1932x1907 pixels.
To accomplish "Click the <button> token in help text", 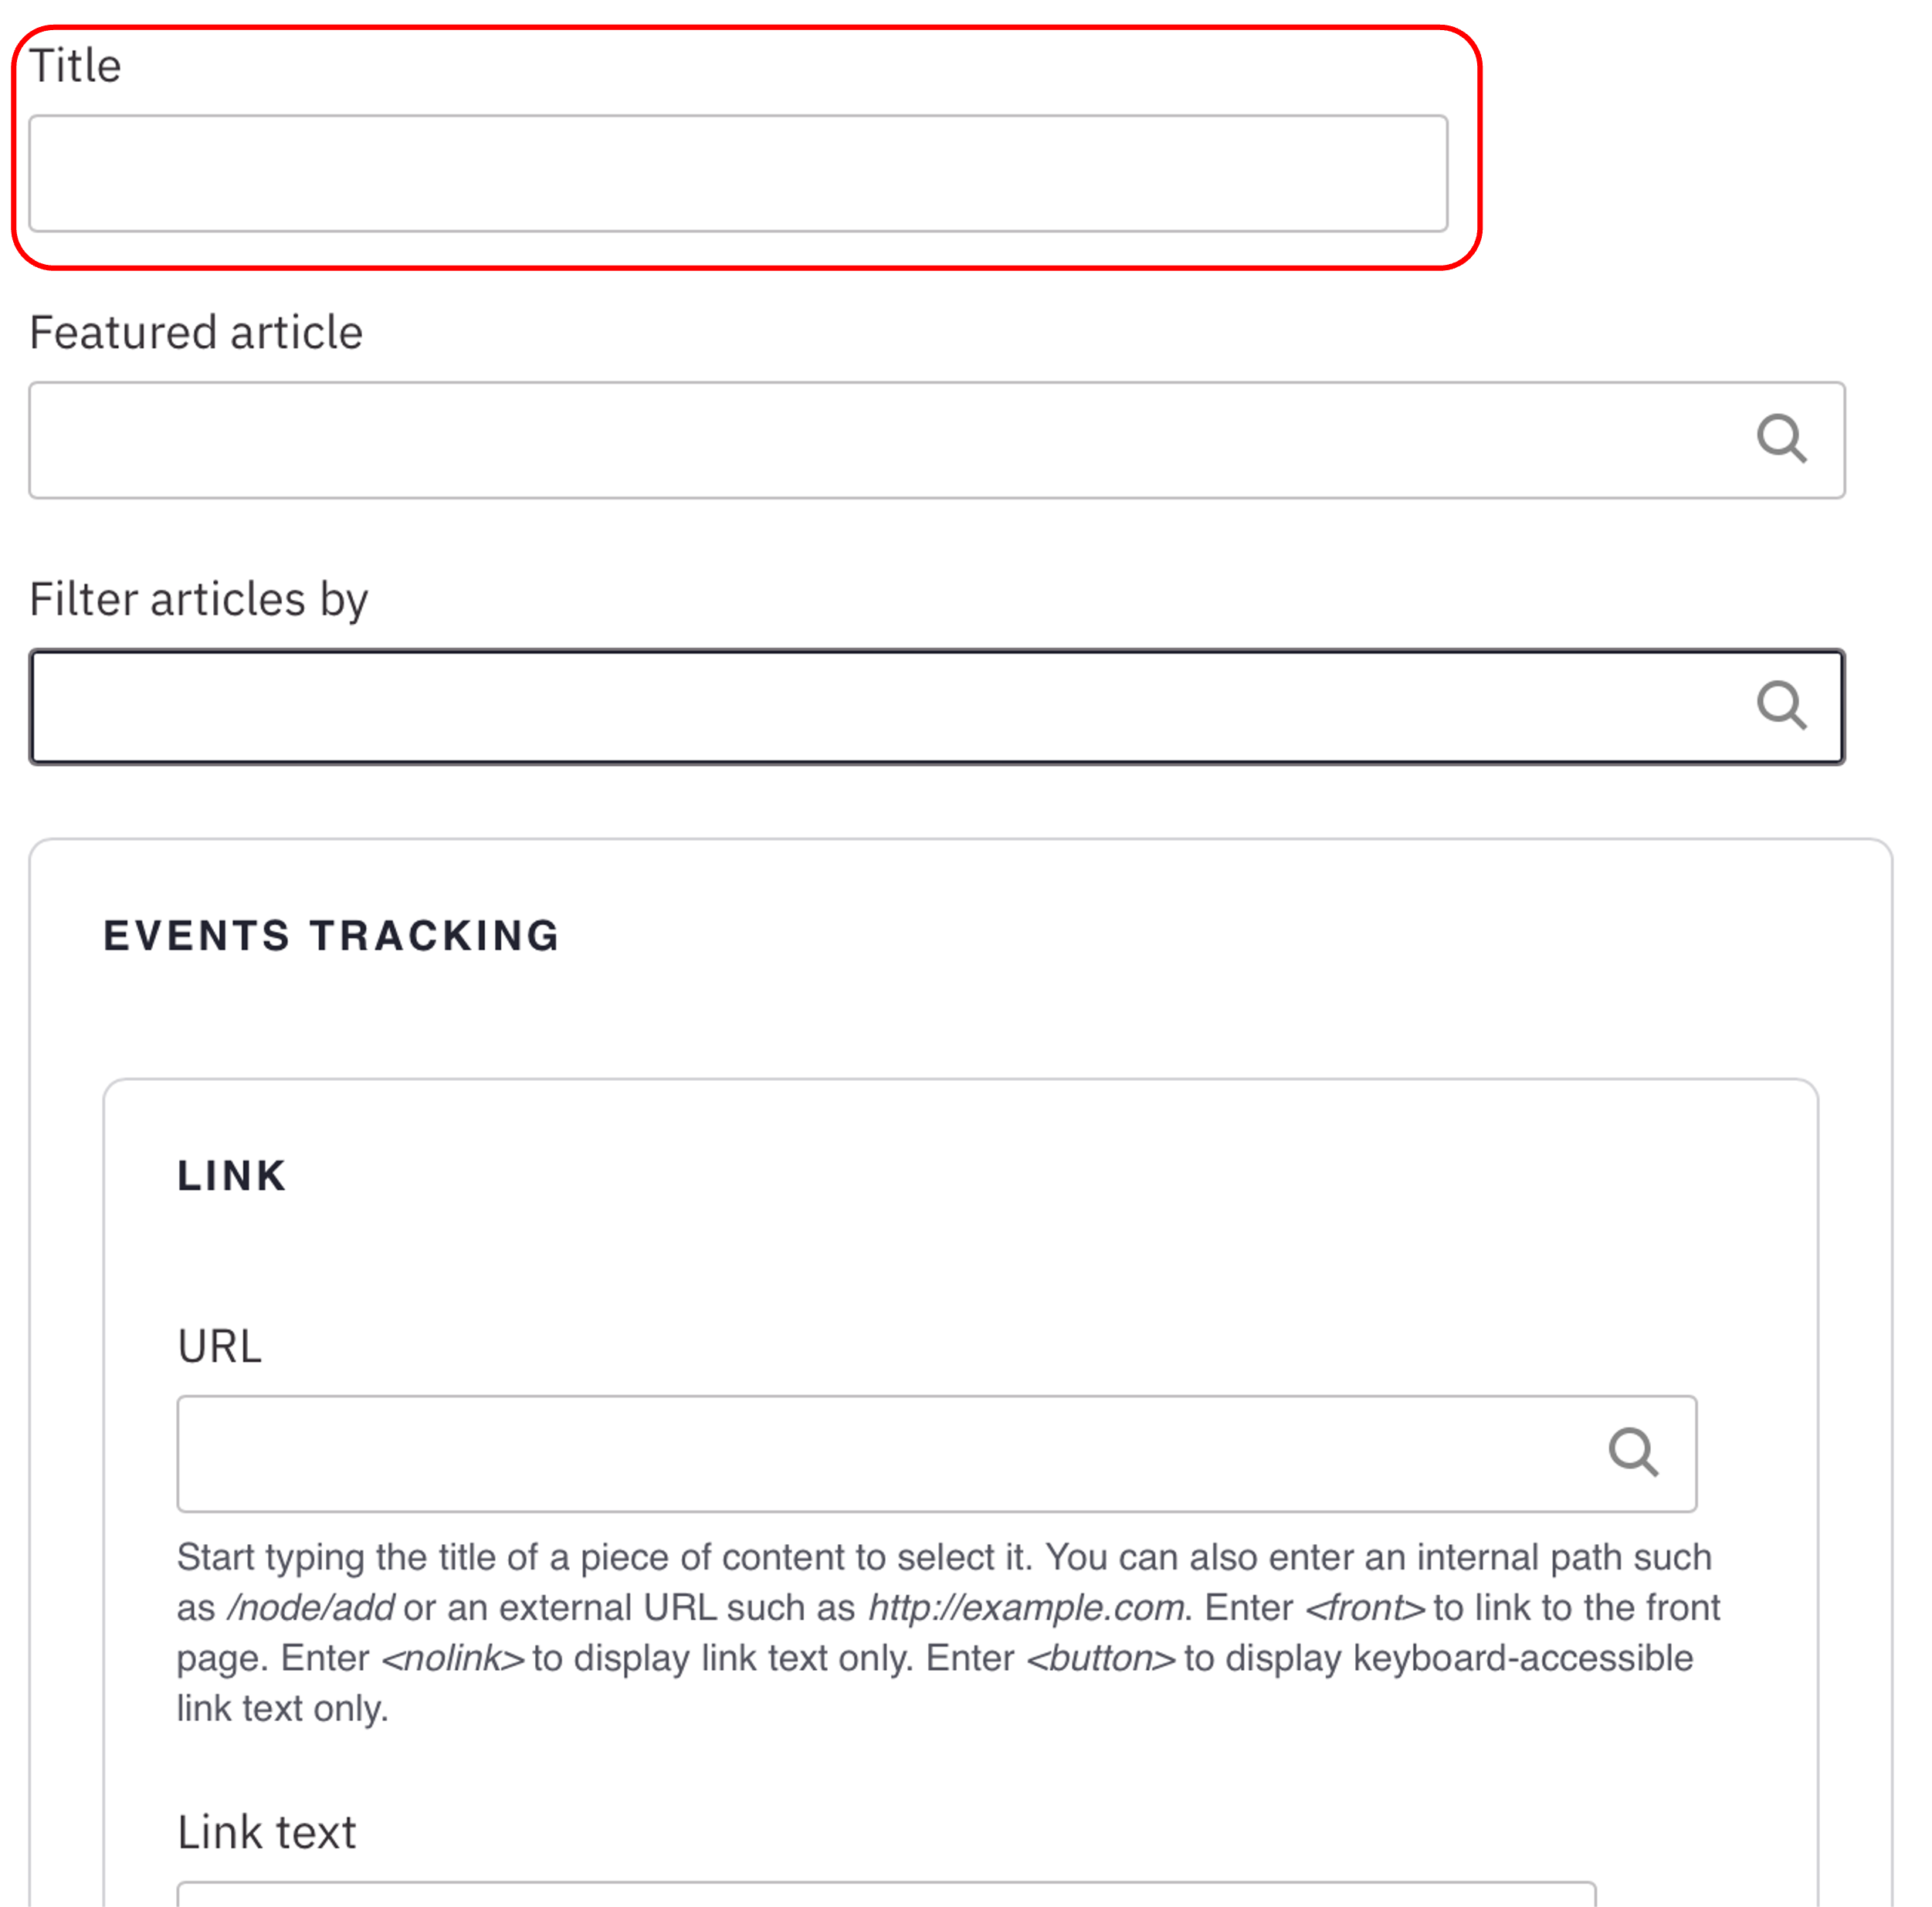I will pos(1101,1658).
